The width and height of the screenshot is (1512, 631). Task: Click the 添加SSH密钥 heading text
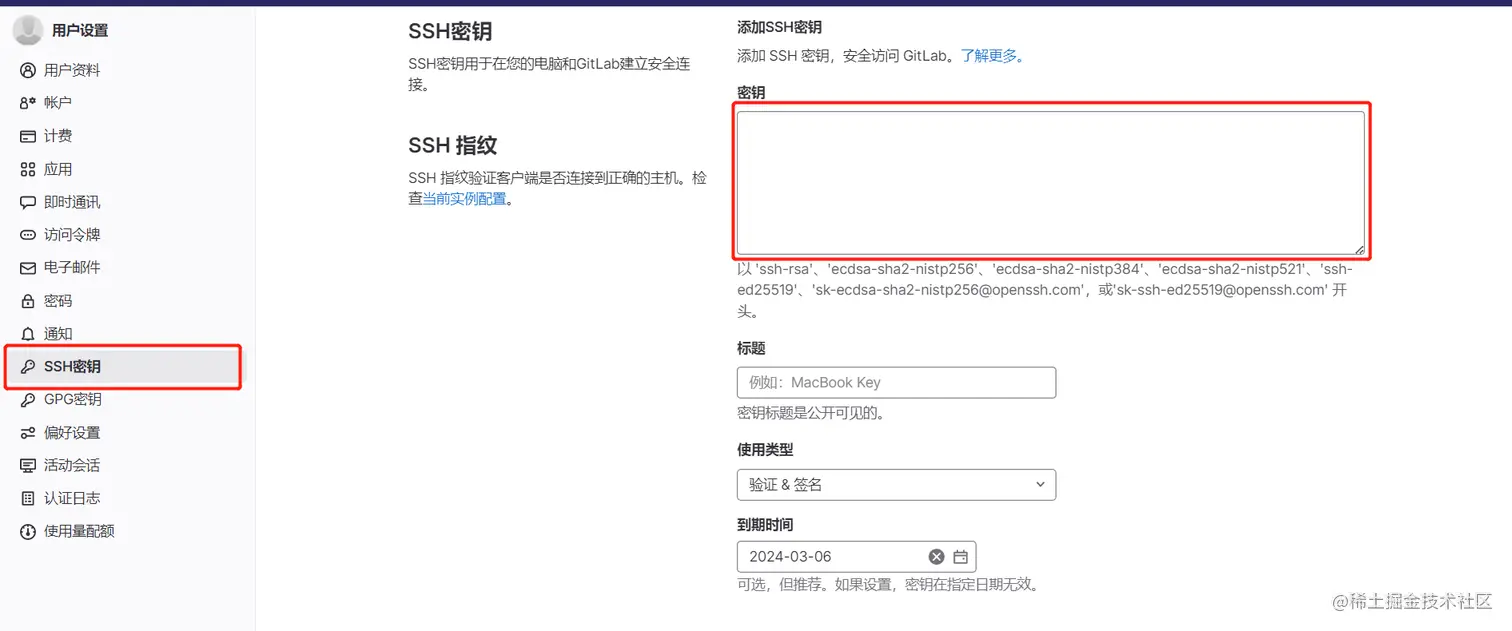[x=779, y=27]
